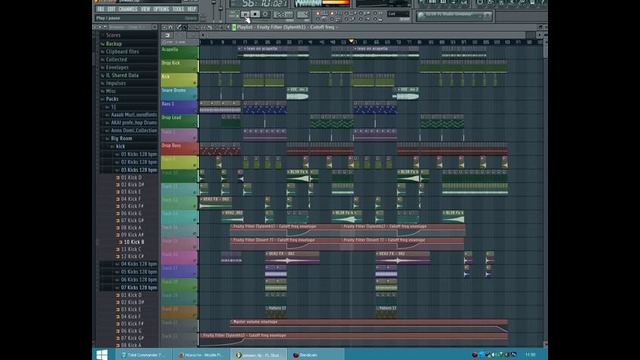The height and width of the screenshot is (360, 640).
Task: Click the Stop transport button
Action: pos(255,14)
